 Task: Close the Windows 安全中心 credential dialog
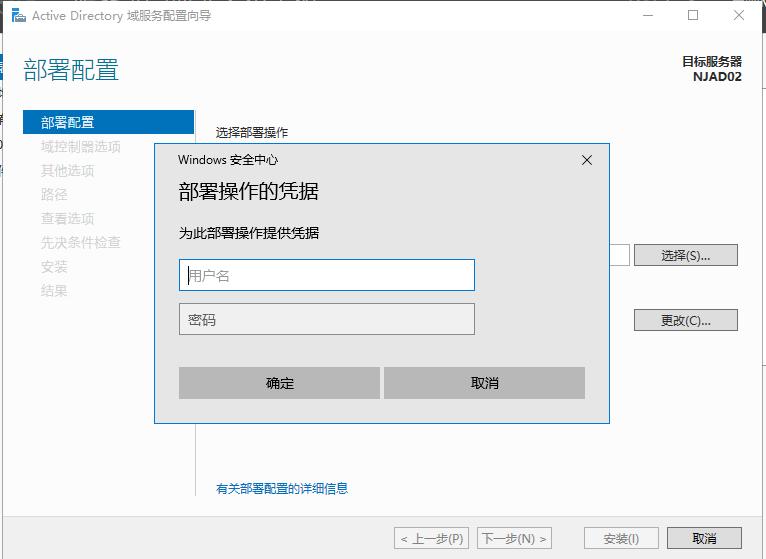tap(587, 160)
